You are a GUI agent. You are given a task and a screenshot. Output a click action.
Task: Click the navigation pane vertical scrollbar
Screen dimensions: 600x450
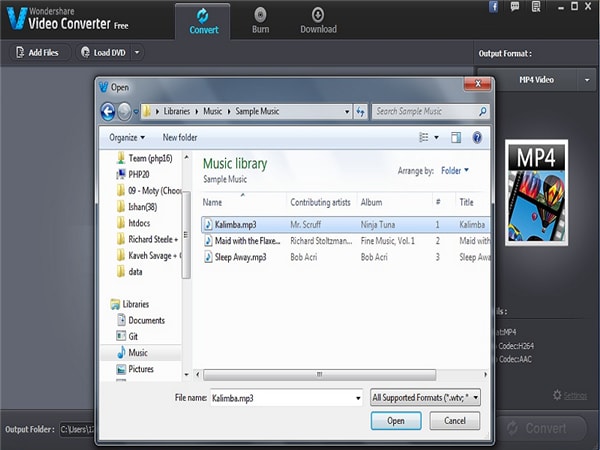[x=186, y=235]
